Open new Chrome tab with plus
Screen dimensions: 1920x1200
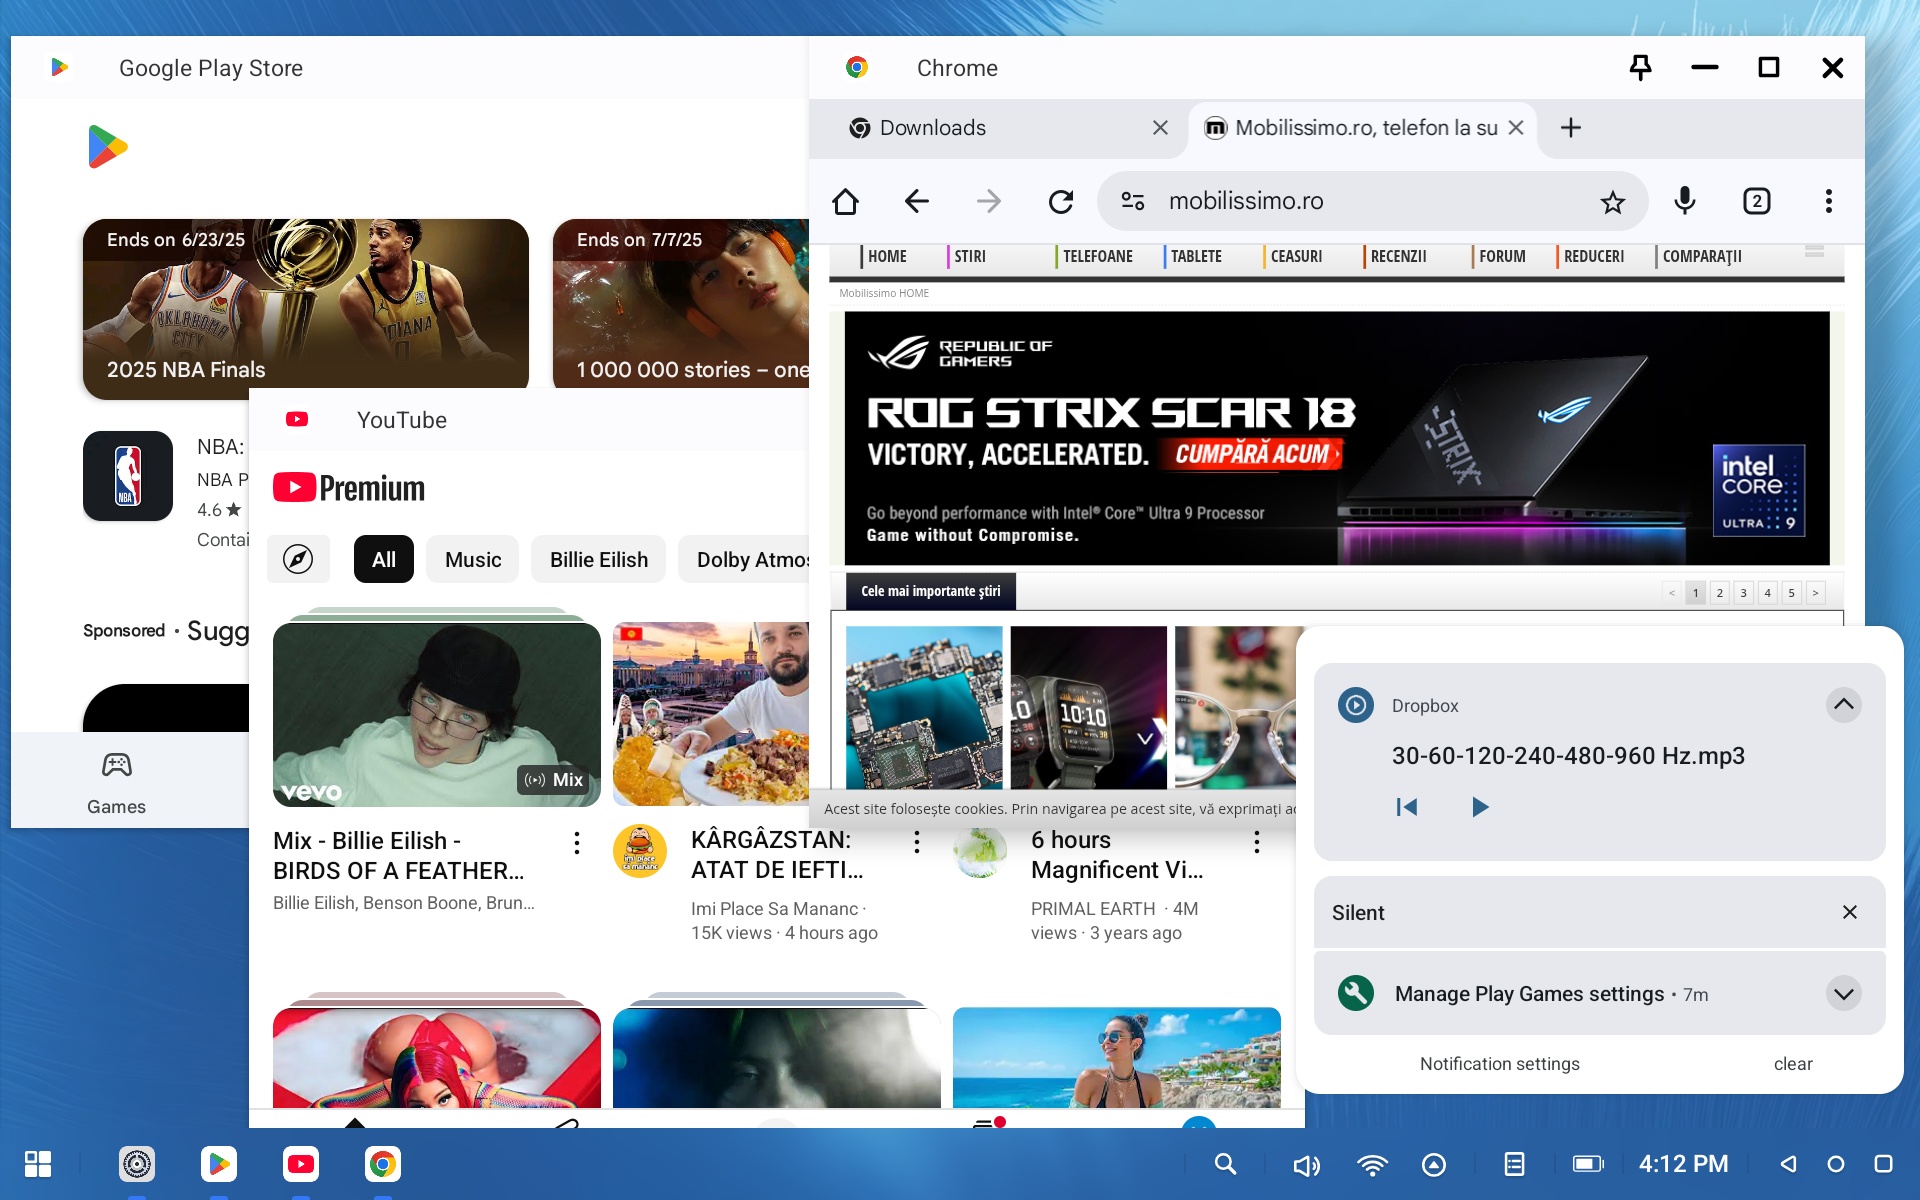click(1570, 128)
